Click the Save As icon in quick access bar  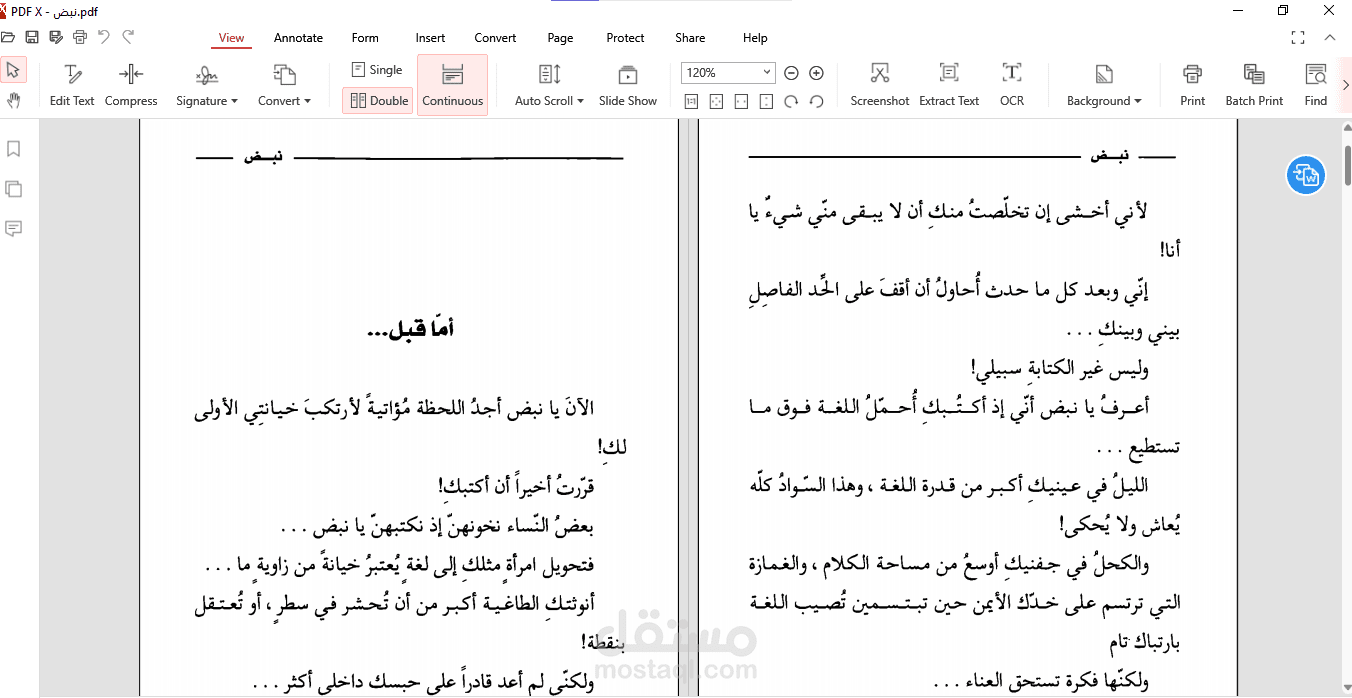click(56, 38)
